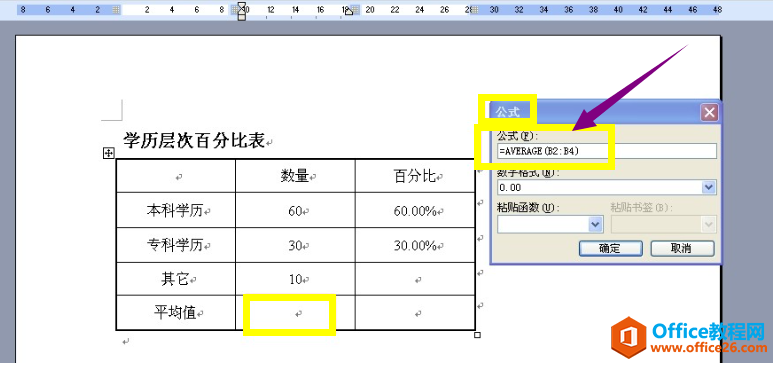The height and width of the screenshot is (365, 774).
Task: Click the cell containing 10
Action: tap(295, 279)
